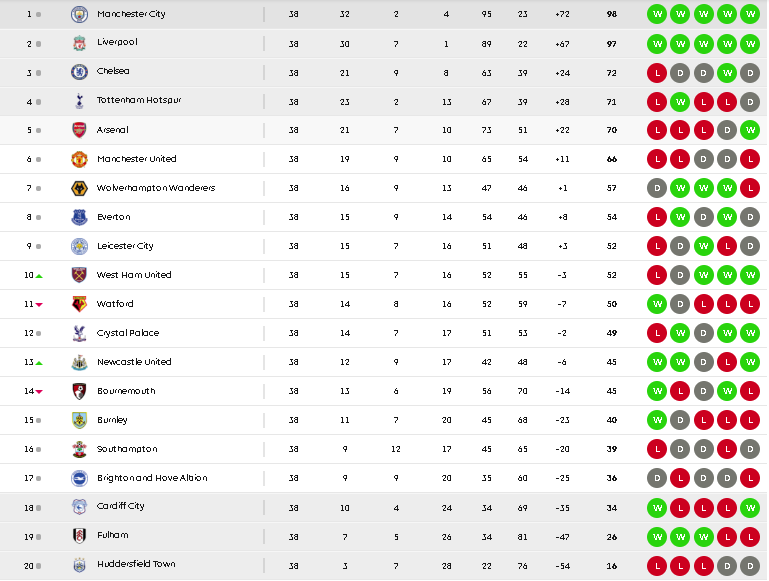769x581 pixels.
Task: Click the Bournemouth club badge
Action: (79, 391)
